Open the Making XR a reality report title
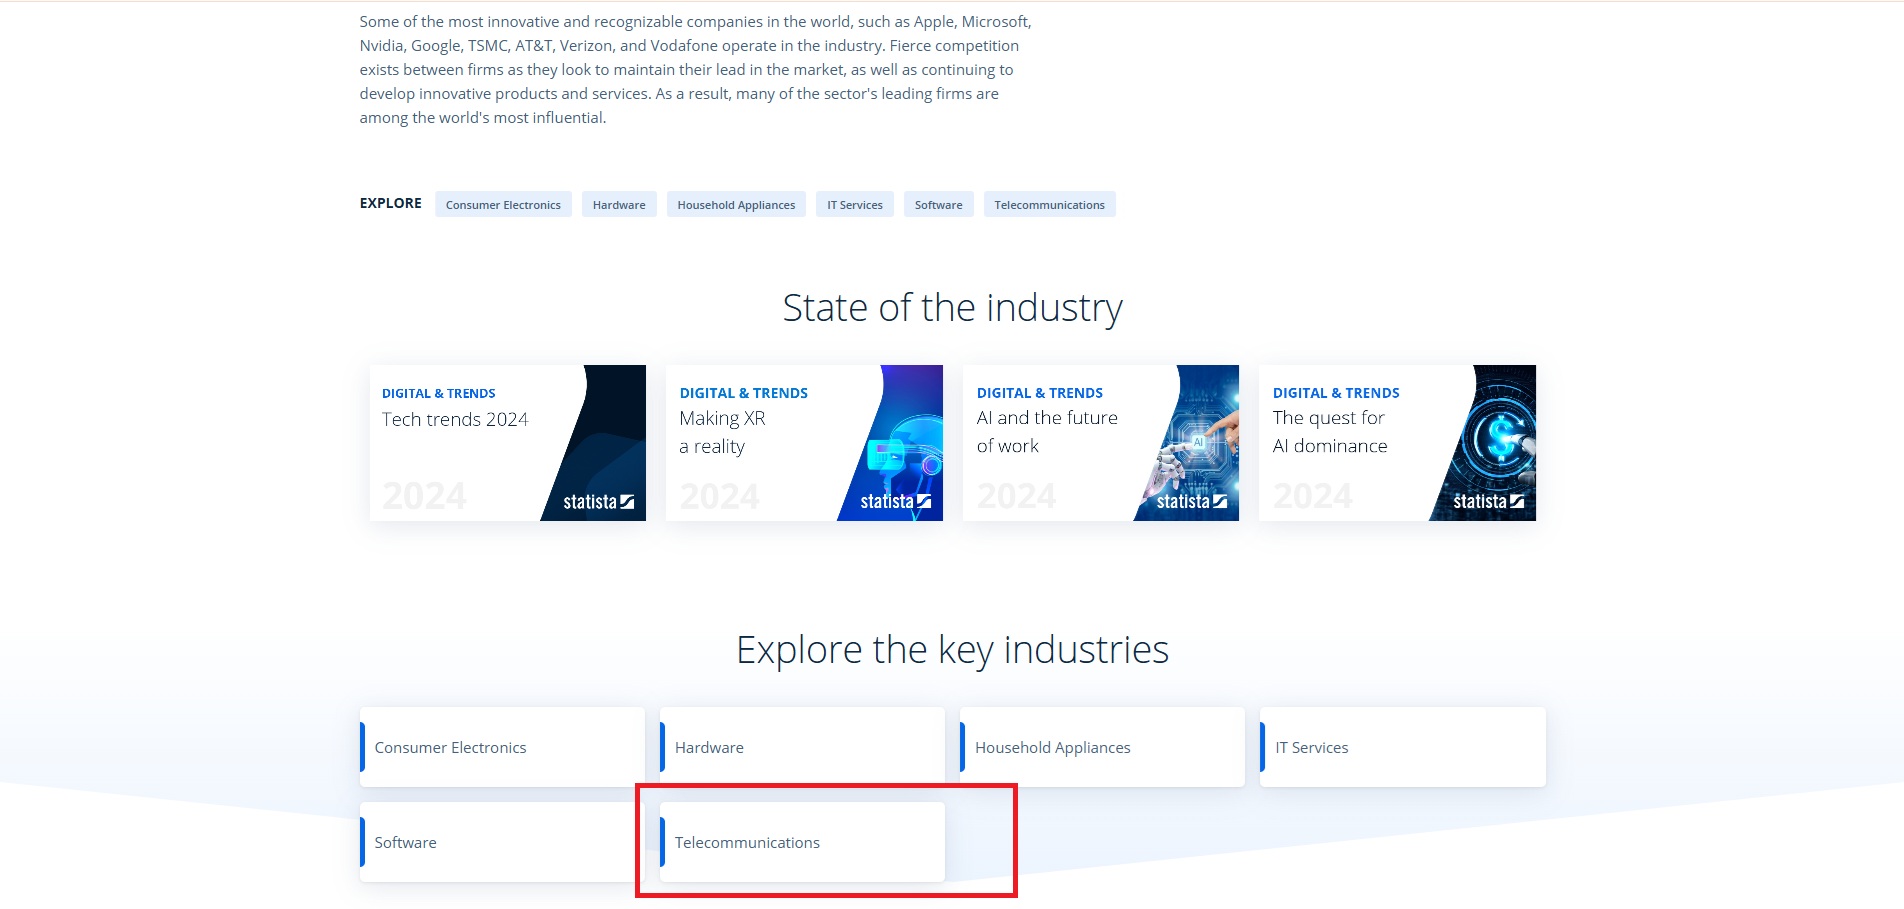 722,432
